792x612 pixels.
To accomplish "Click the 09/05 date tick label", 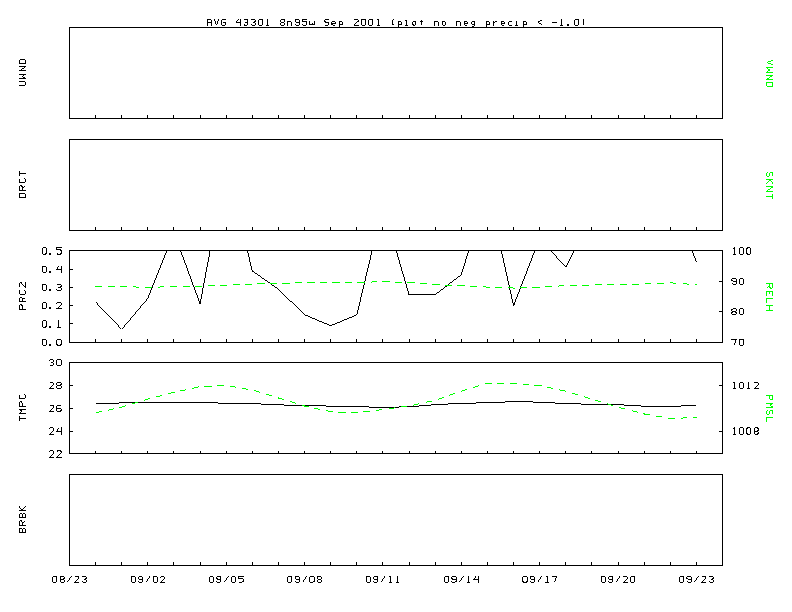I will coord(226,580).
